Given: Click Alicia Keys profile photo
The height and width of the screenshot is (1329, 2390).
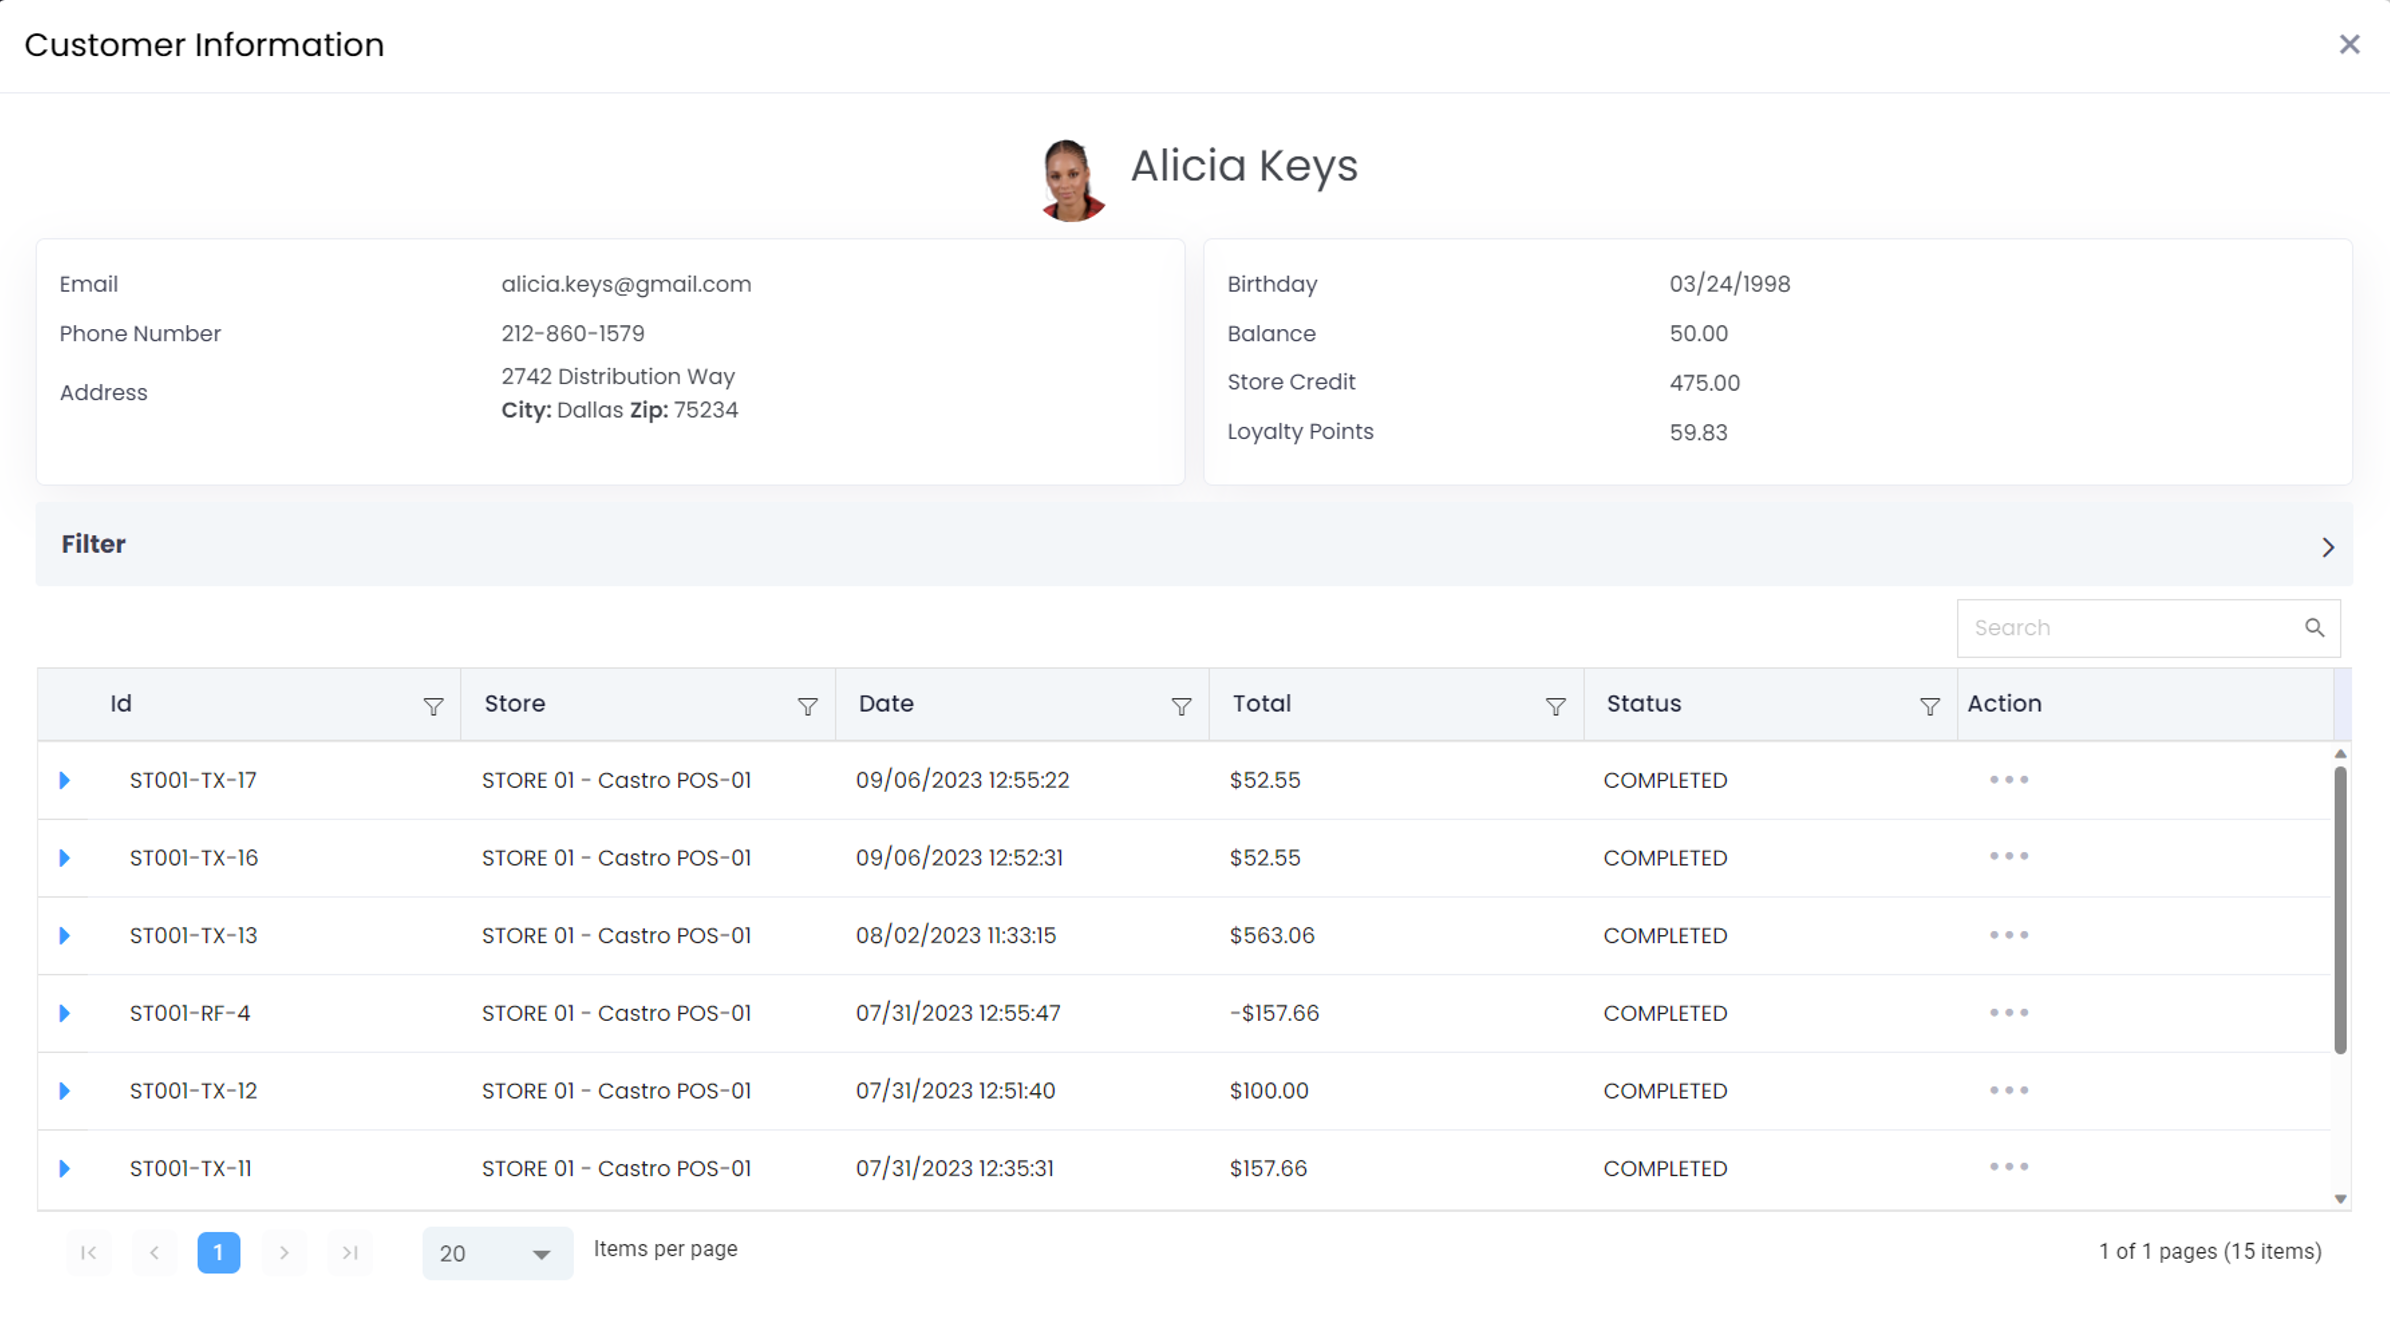Looking at the screenshot, I should pos(1072,180).
